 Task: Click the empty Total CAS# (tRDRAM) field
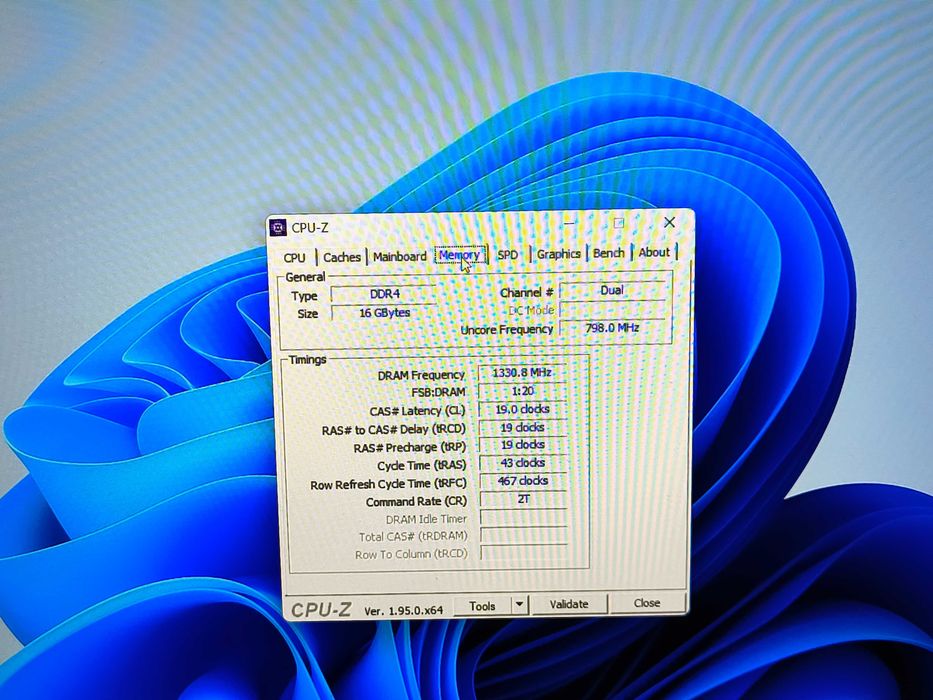[x=524, y=535]
